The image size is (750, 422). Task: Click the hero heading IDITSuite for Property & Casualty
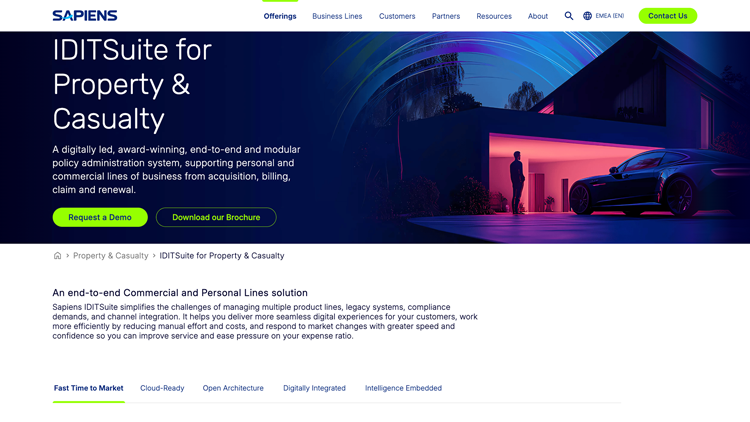click(x=132, y=84)
